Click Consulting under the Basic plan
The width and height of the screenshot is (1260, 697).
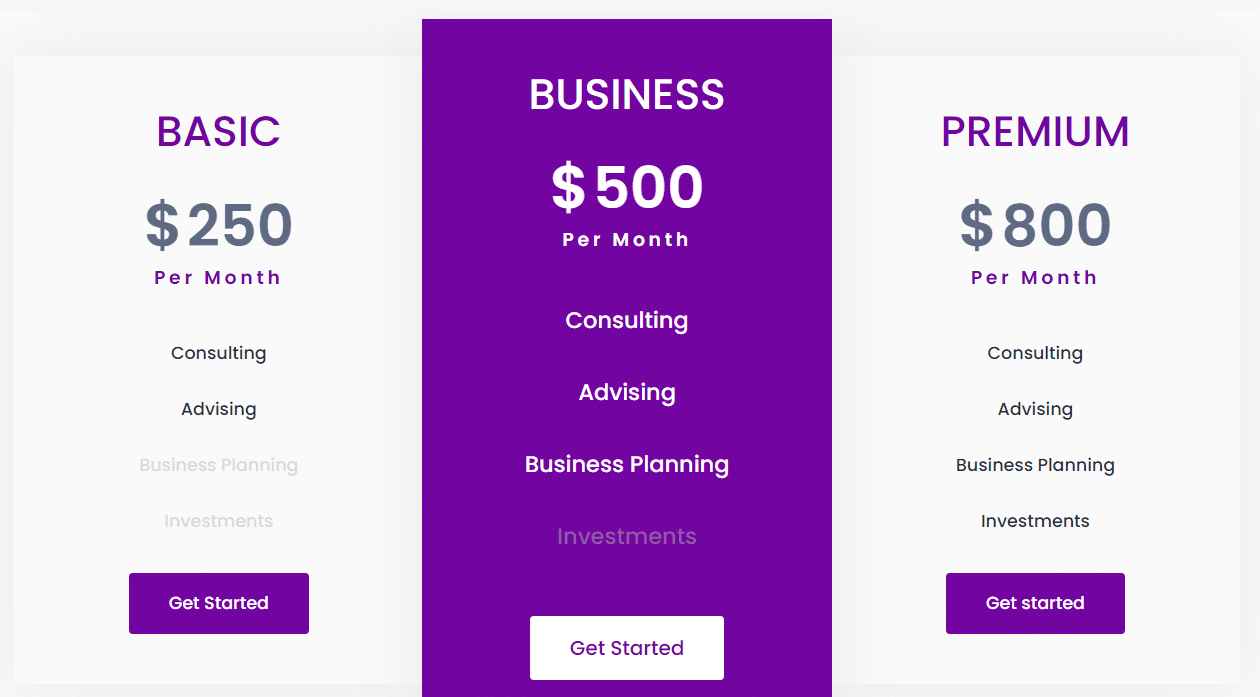tap(218, 353)
